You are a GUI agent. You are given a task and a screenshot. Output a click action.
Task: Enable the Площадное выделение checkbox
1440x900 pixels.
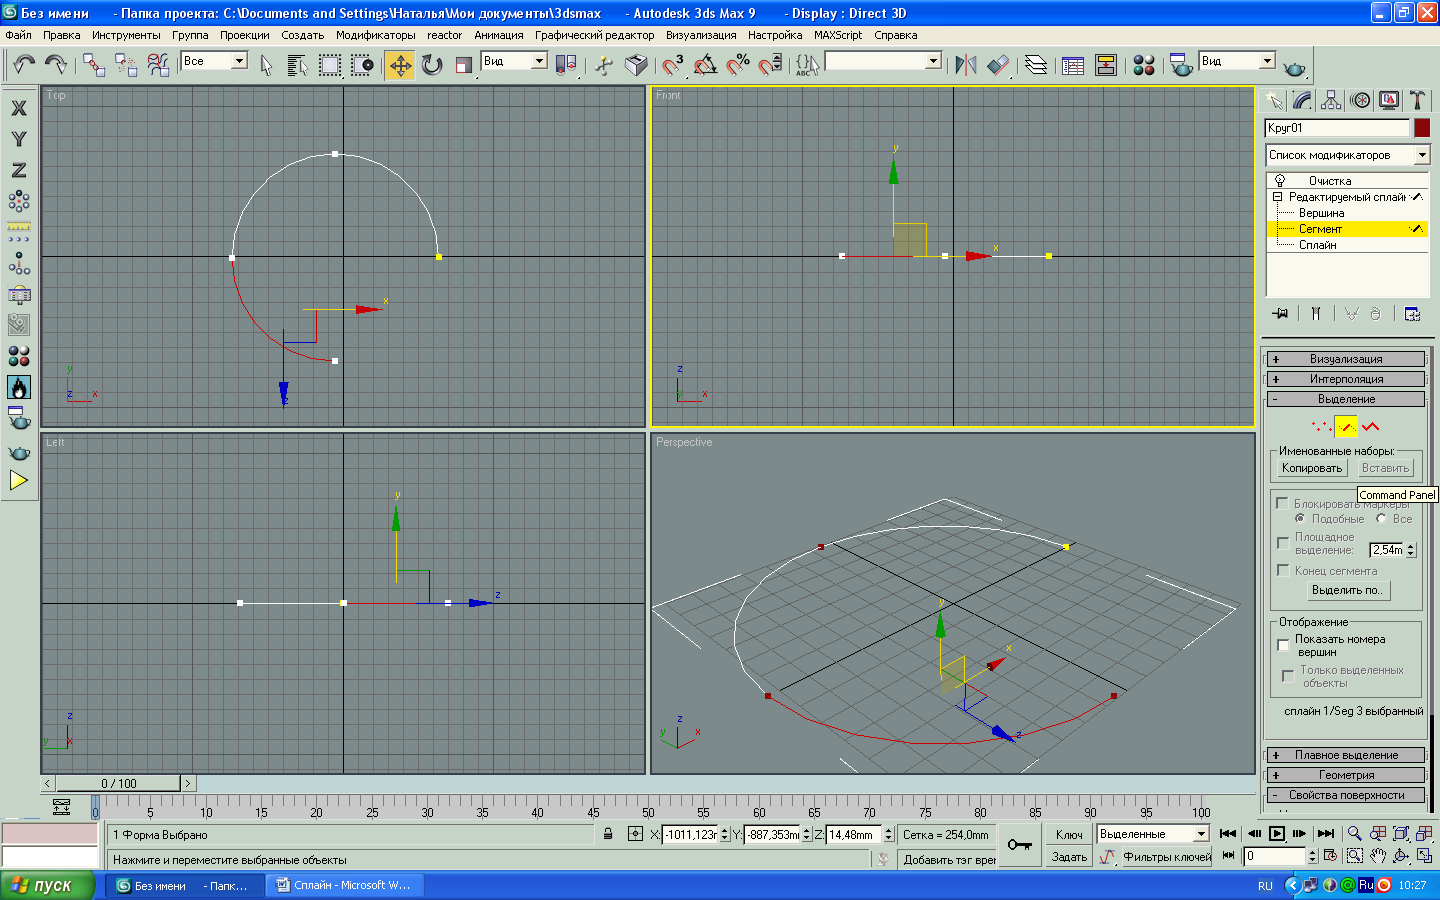[1283, 543]
